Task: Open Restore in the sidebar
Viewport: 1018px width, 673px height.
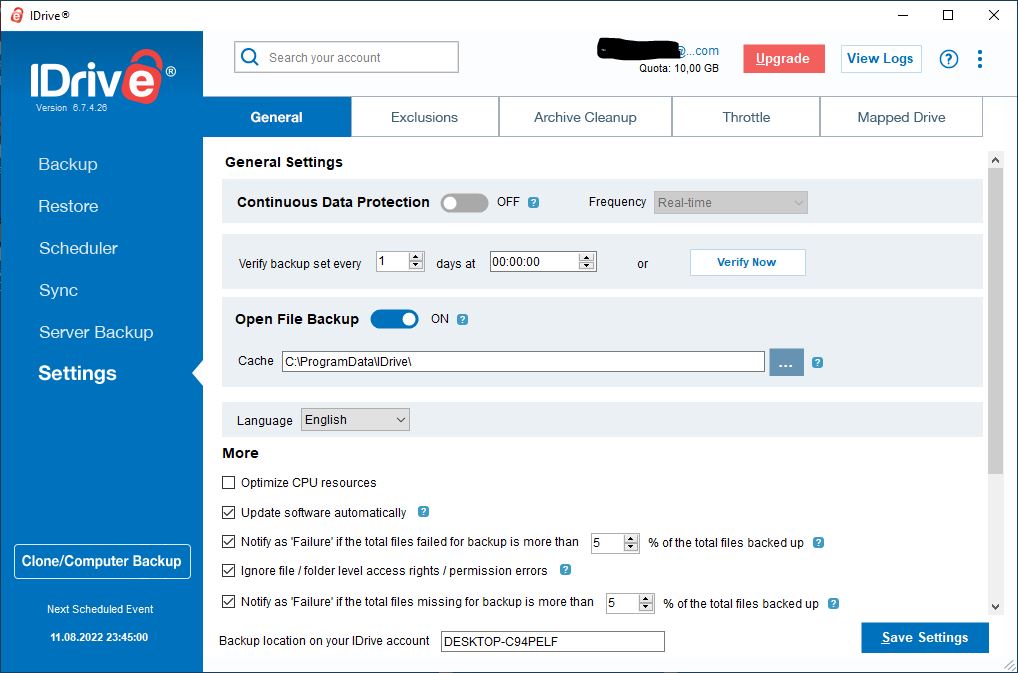Action: coord(68,206)
